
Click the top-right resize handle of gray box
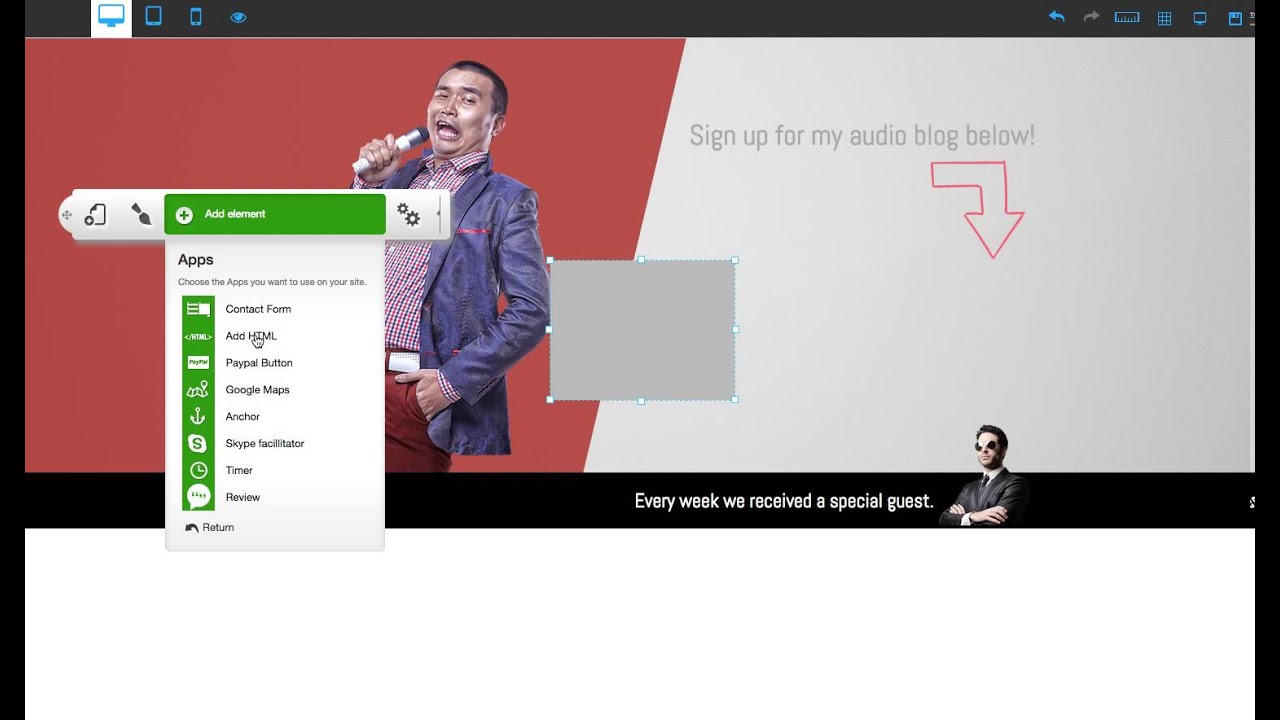click(735, 260)
